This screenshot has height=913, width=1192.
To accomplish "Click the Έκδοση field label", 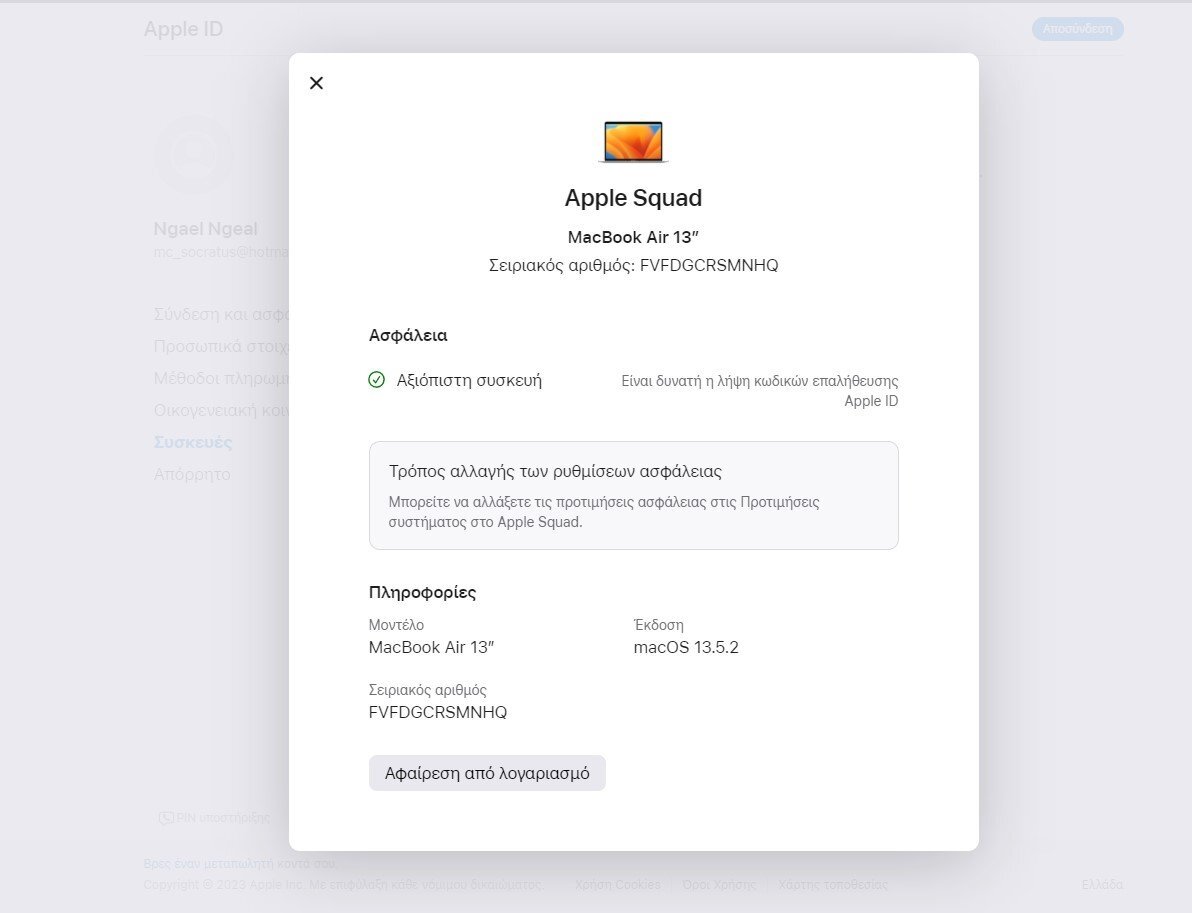I will tap(658, 625).
